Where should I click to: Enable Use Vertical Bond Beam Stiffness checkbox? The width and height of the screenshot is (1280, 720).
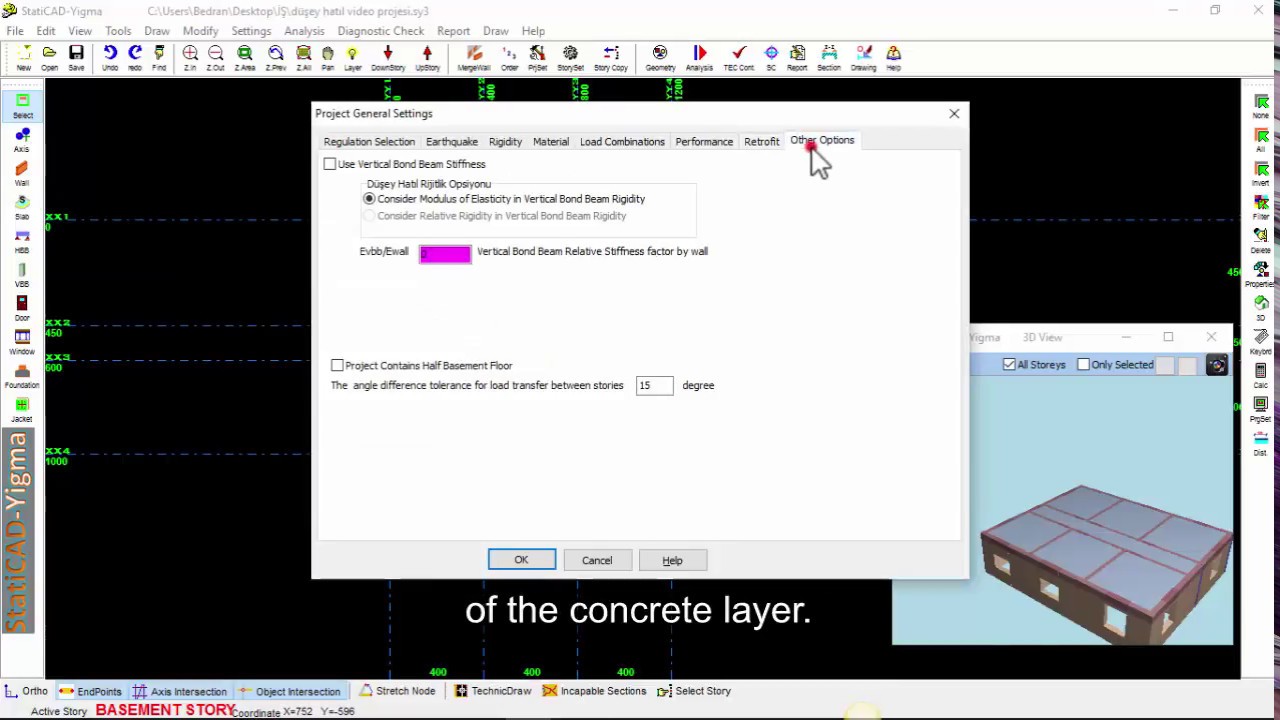[330, 164]
